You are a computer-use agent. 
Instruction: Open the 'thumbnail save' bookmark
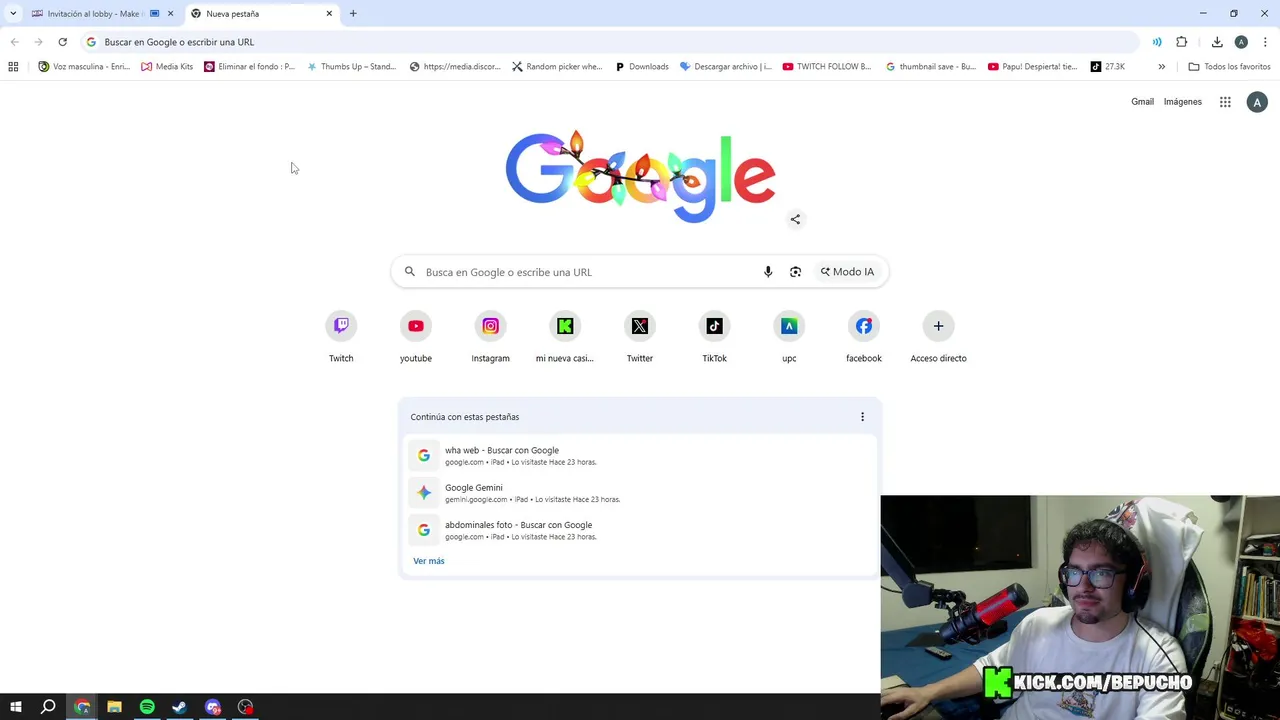931,67
